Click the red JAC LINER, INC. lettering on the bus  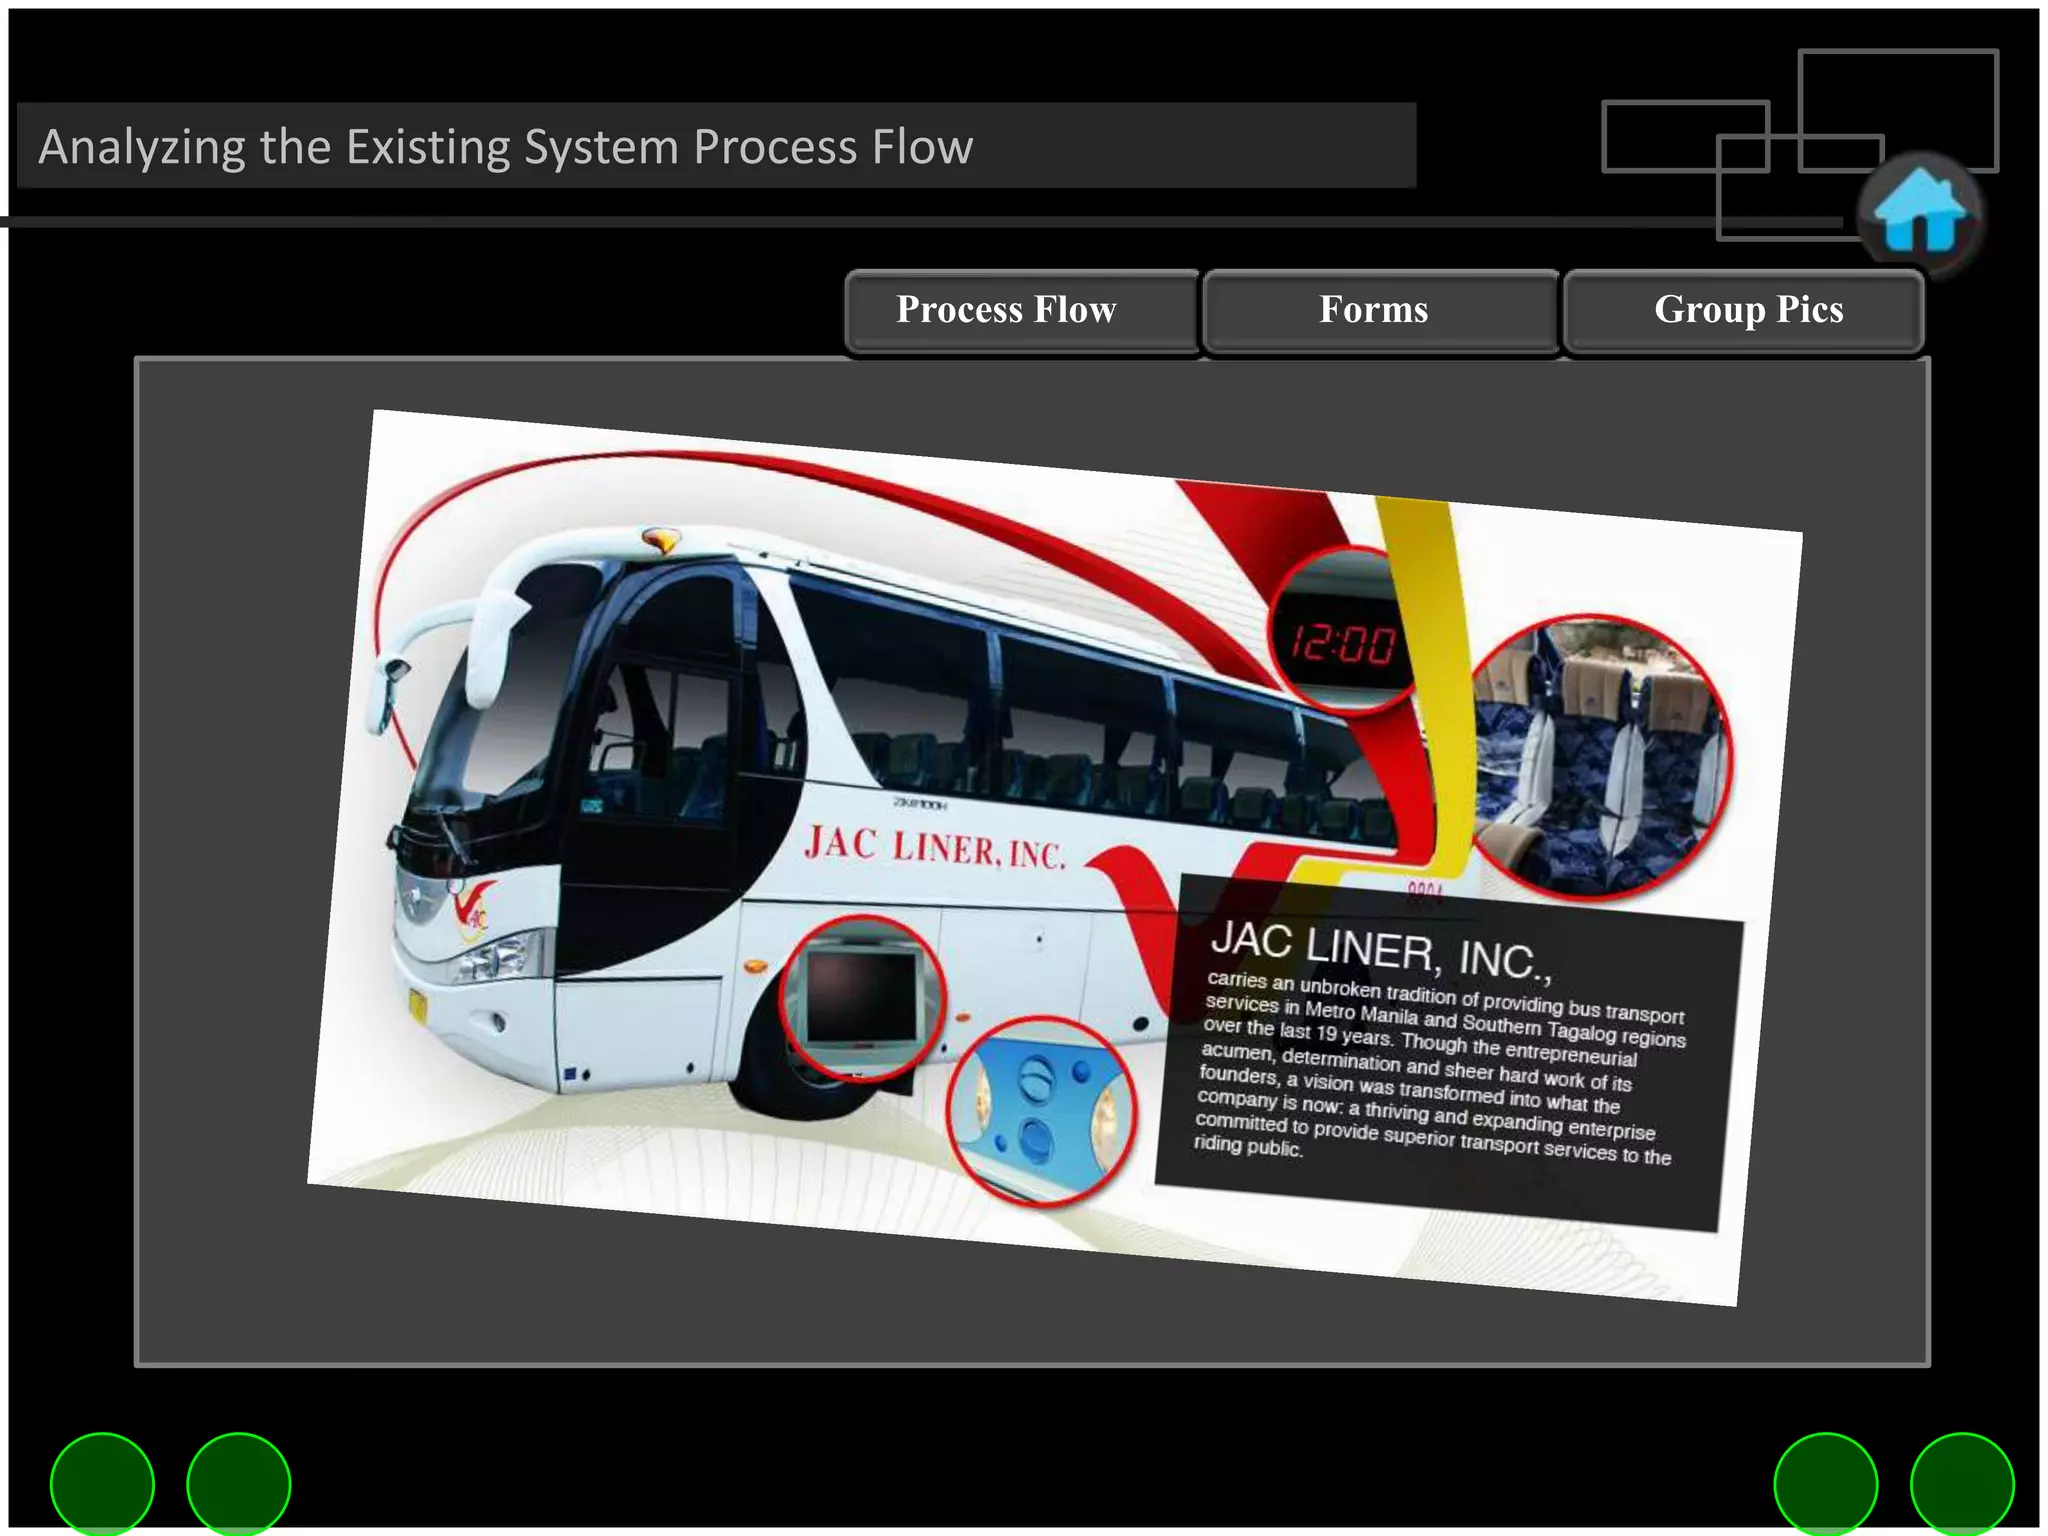[934, 848]
